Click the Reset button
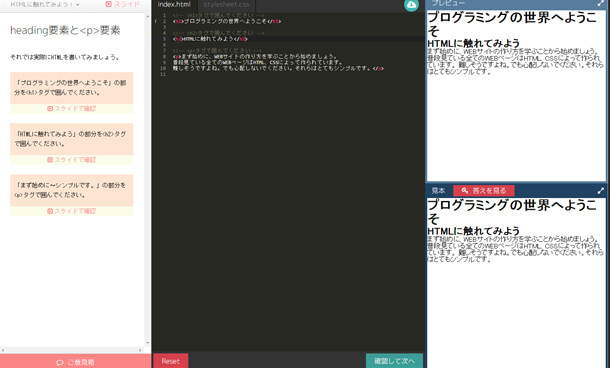Viewport: 610px width, 368px height. pyautogui.click(x=170, y=361)
